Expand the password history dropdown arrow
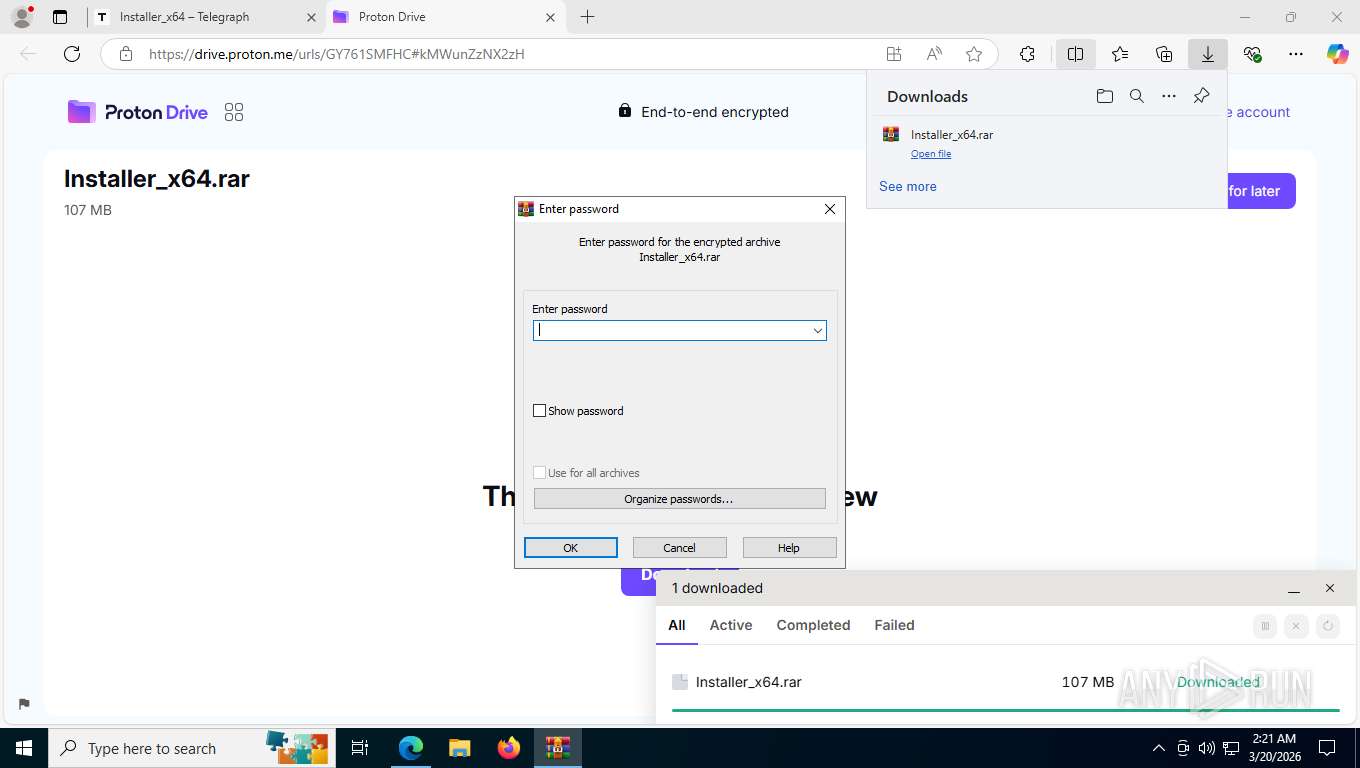 817,330
